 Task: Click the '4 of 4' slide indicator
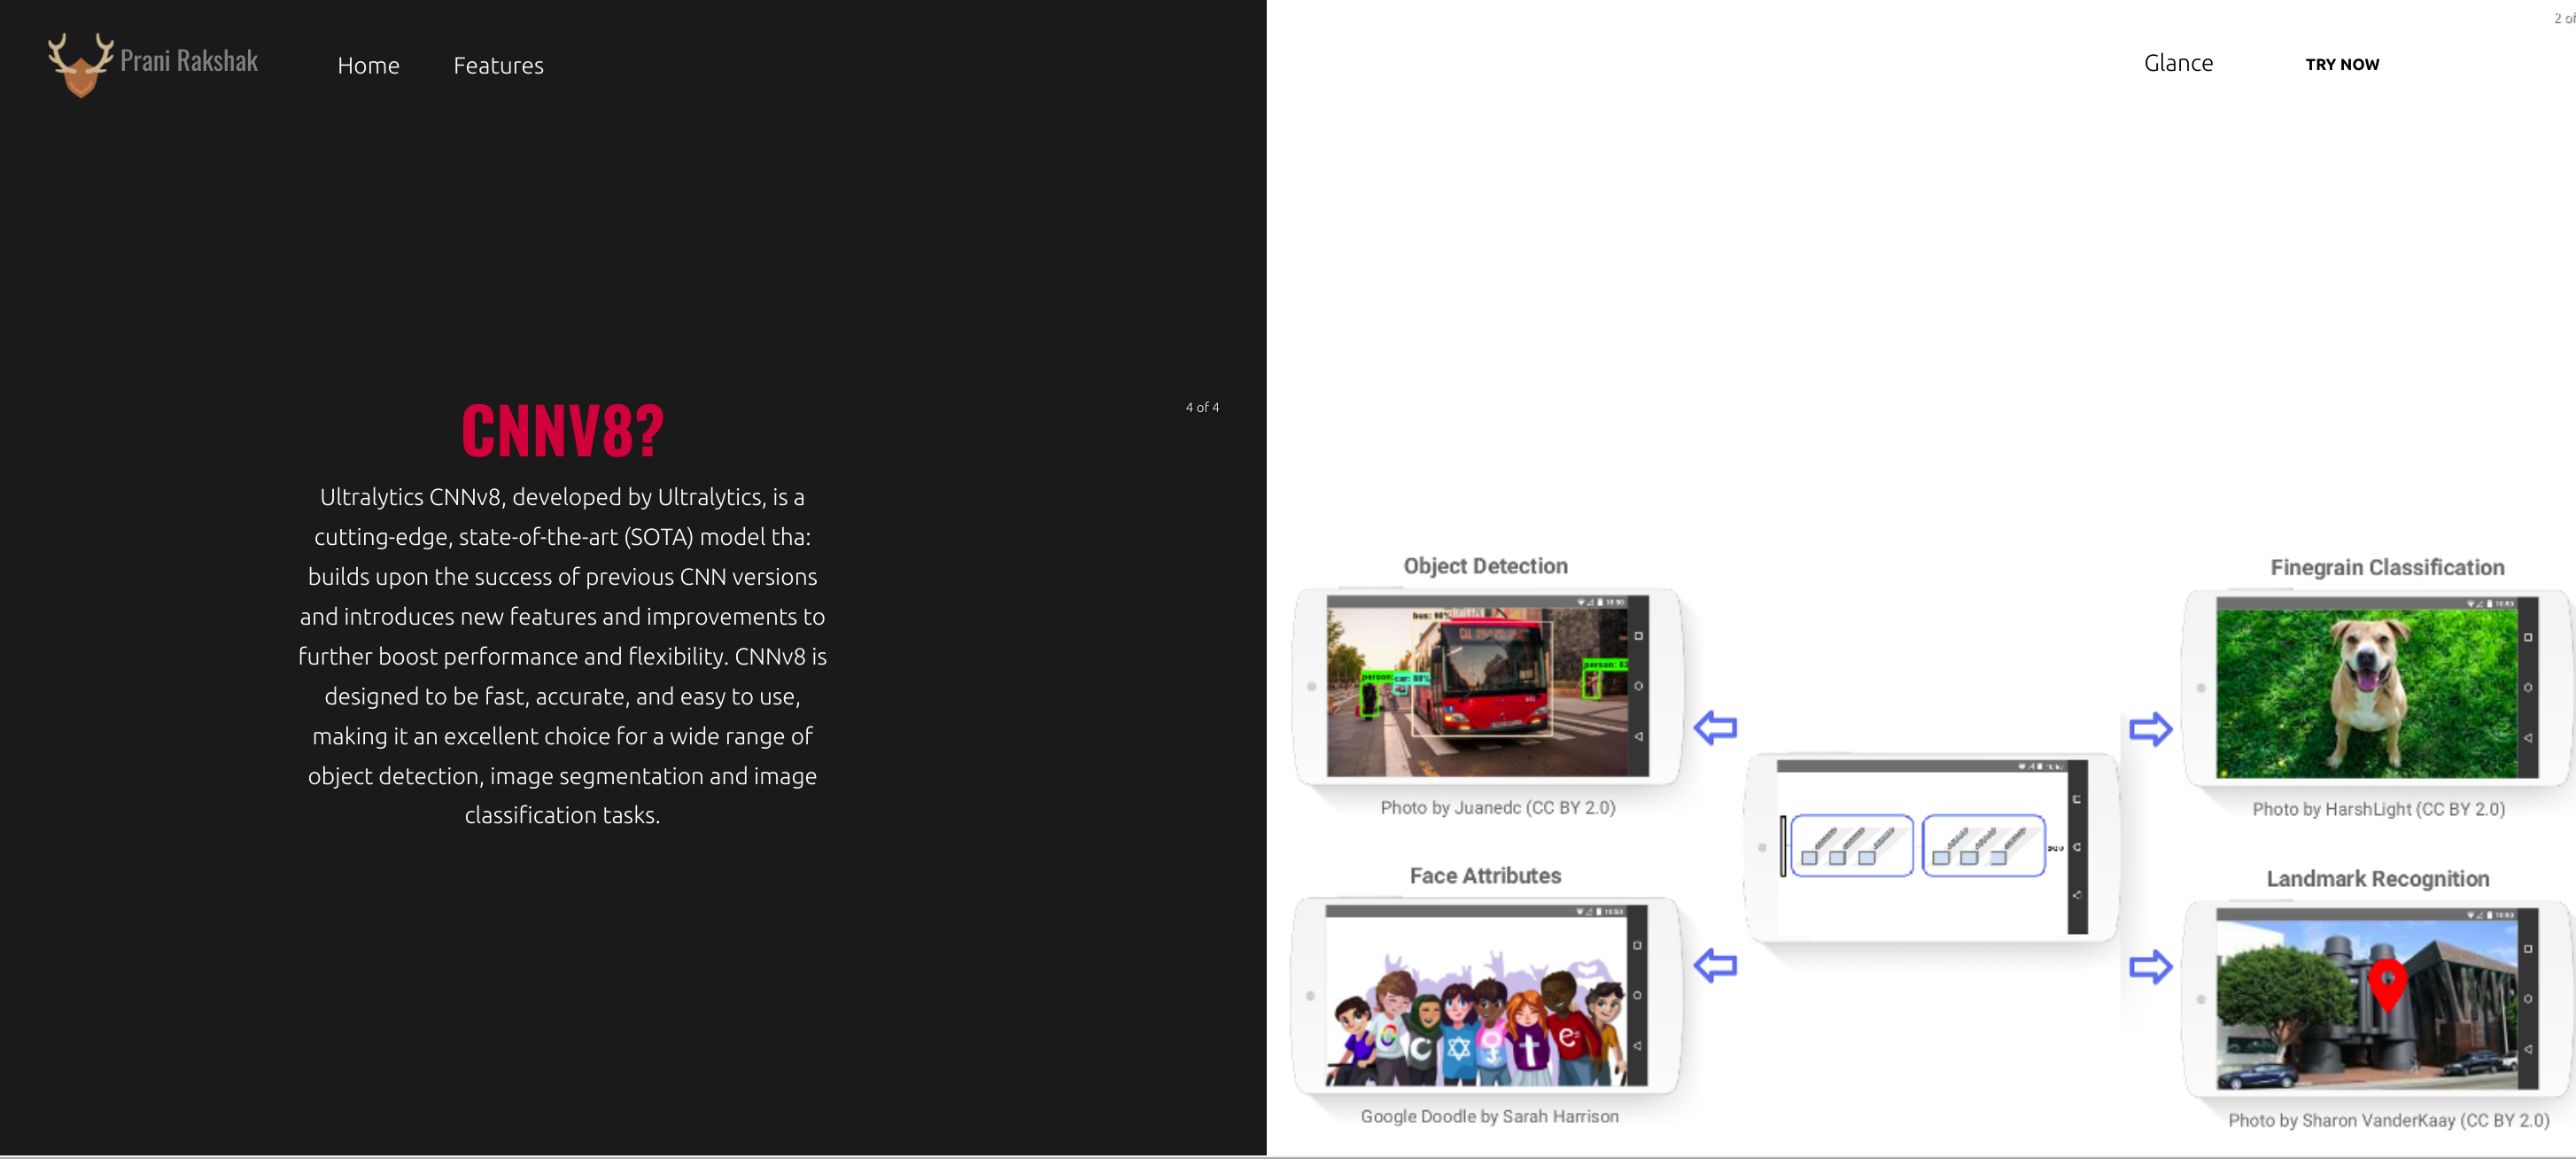tap(1202, 407)
